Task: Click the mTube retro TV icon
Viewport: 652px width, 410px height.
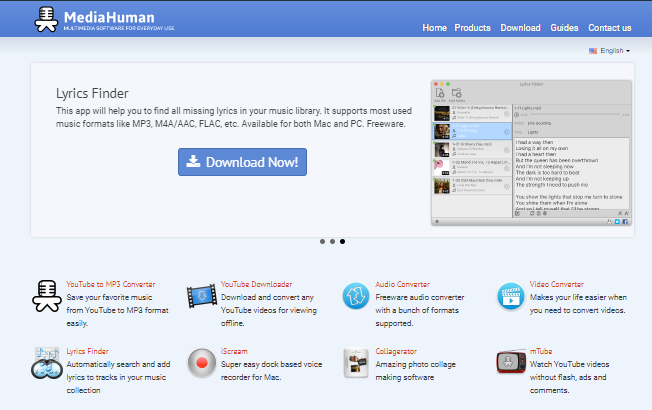Action: 511,361
